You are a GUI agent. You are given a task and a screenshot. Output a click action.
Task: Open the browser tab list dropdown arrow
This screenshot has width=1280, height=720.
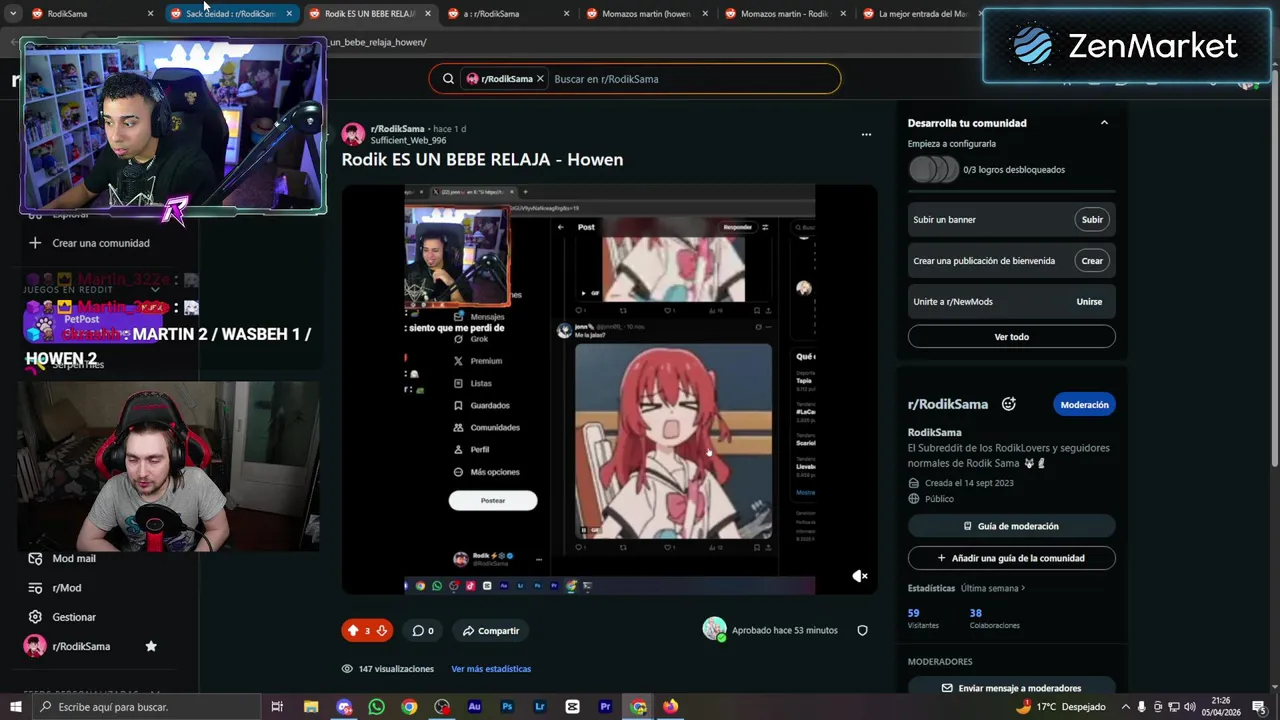(13, 14)
